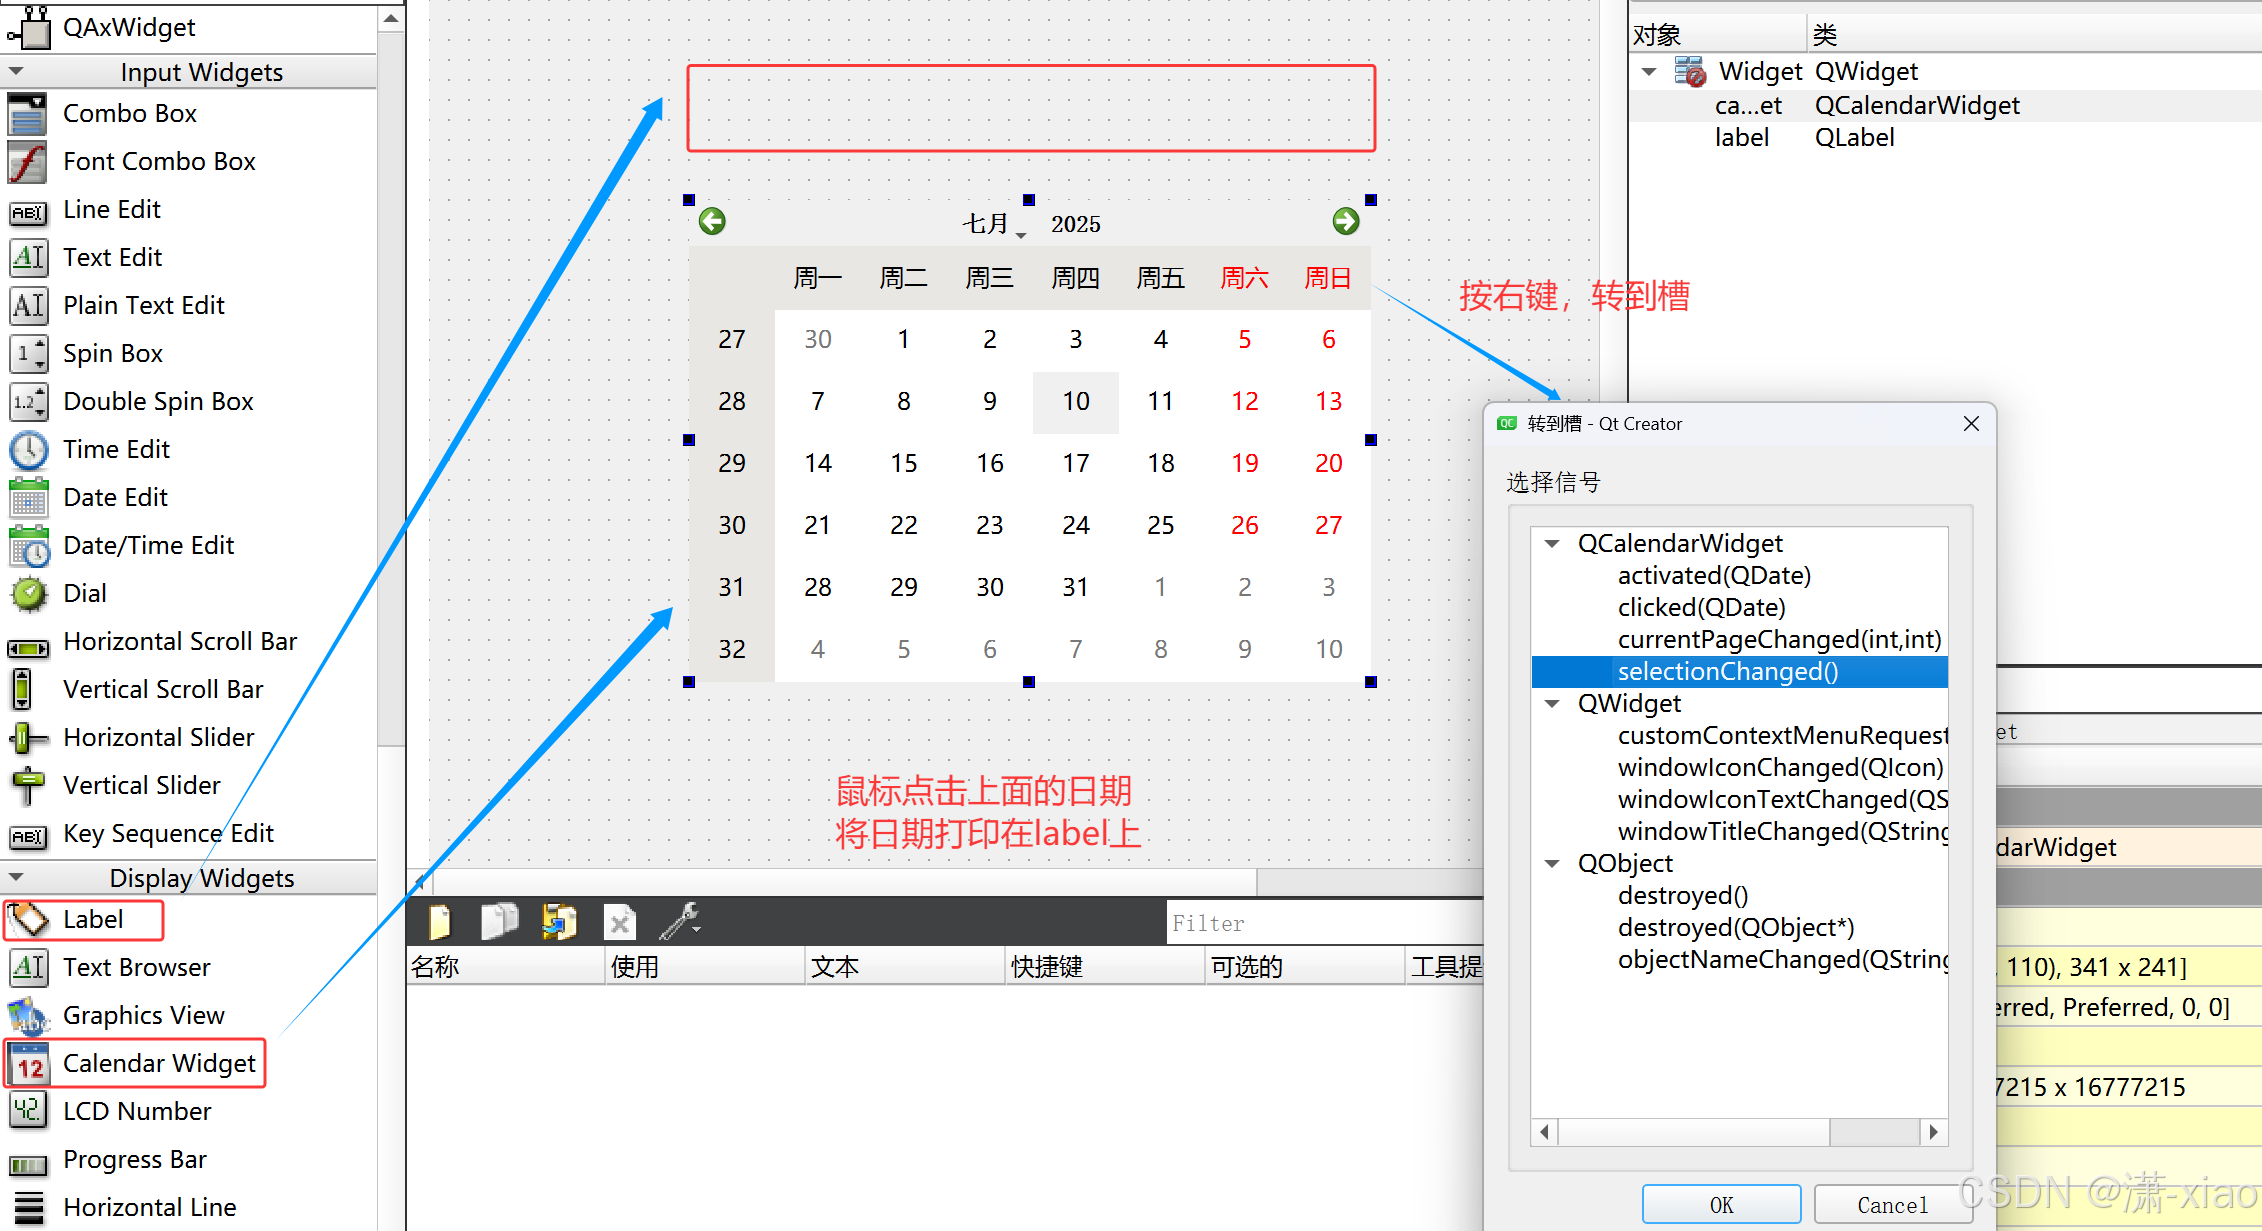Image resolution: width=2262 pixels, height=1231 pixels.
Task: Choose the Spin Box widget icon
Action: pyautogui.click(x=28, y=354)
